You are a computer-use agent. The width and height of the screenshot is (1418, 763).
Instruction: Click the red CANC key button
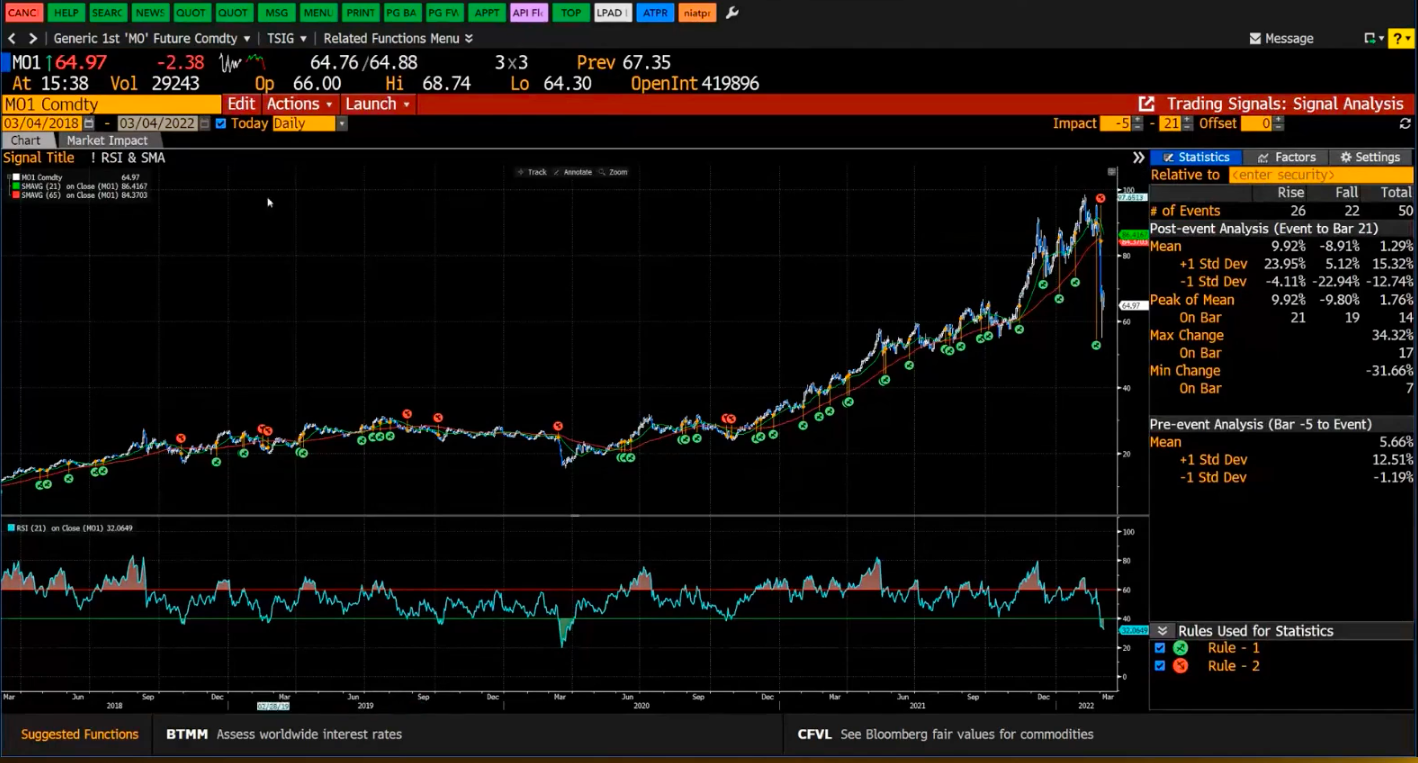[22, 12]
